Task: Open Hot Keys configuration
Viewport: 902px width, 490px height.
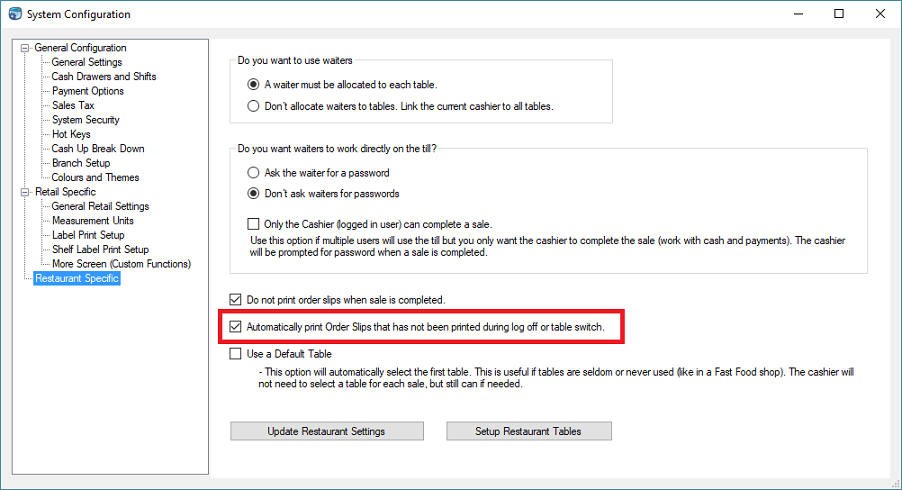Action: click(x=71, y=134)
